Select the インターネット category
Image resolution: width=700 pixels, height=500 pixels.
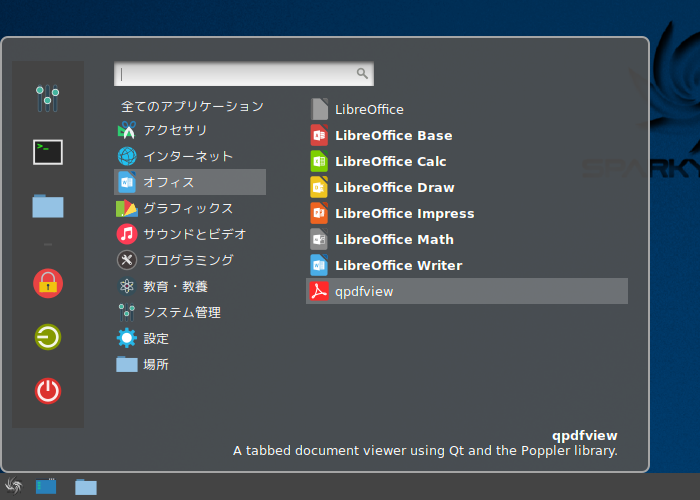pyautogui.click(x=190, y=156)
